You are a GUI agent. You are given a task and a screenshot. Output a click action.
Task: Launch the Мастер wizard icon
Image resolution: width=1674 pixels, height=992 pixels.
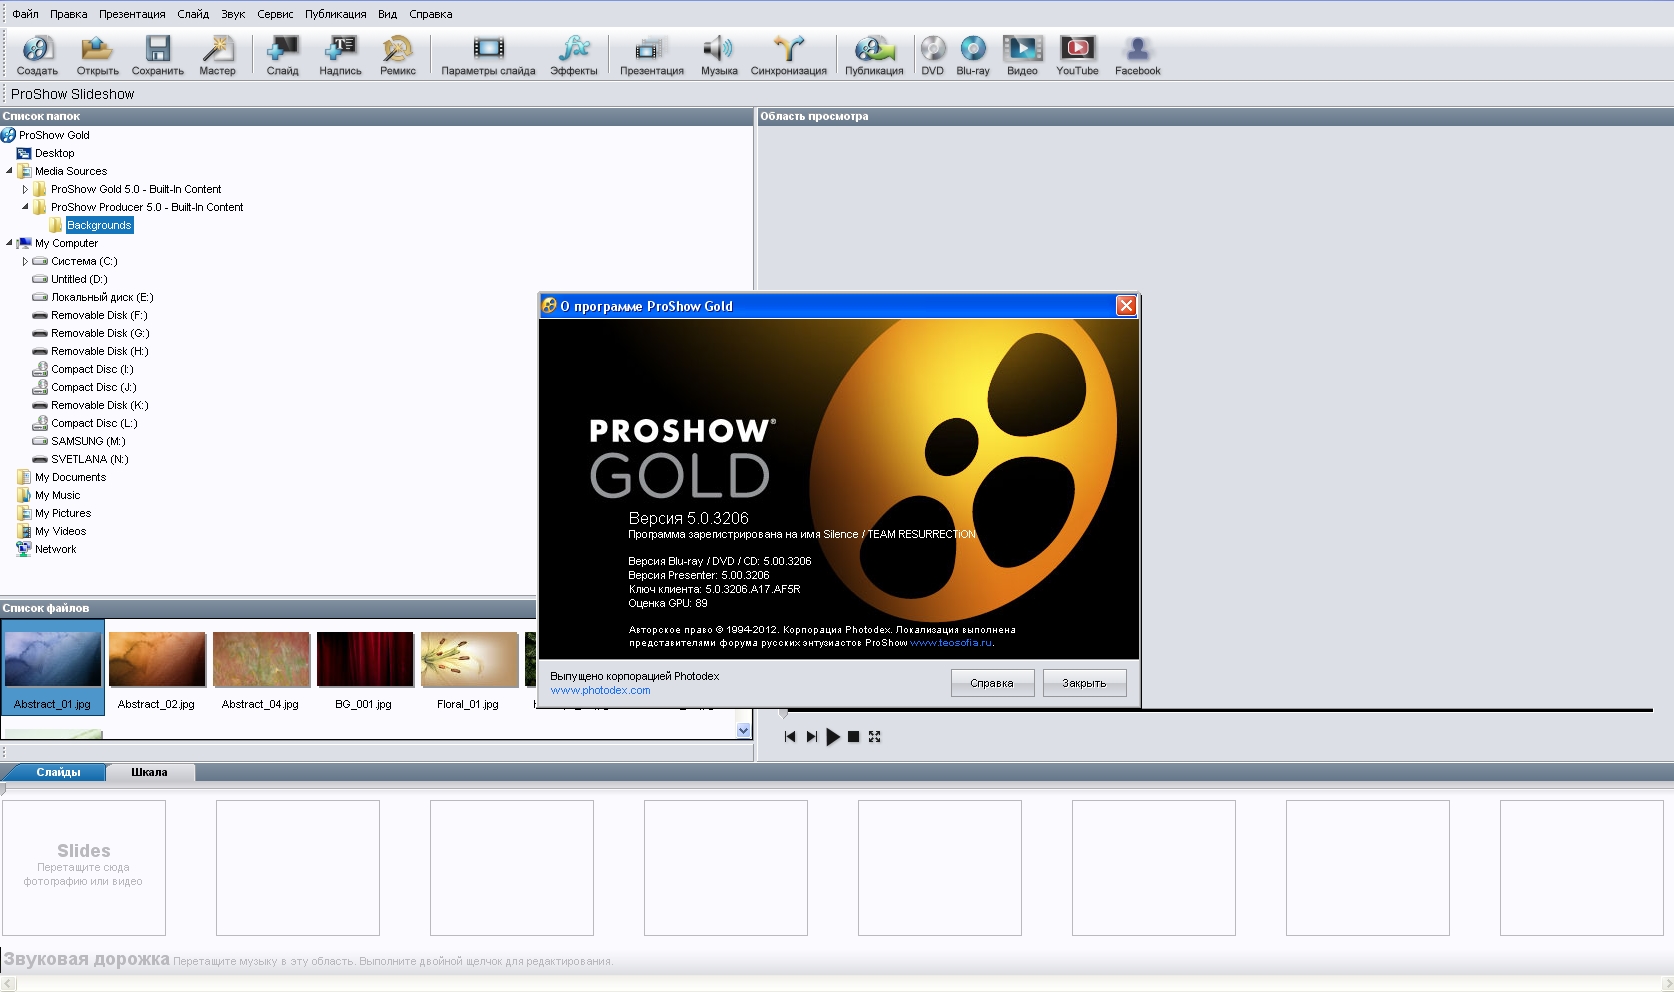pos(217,55)
